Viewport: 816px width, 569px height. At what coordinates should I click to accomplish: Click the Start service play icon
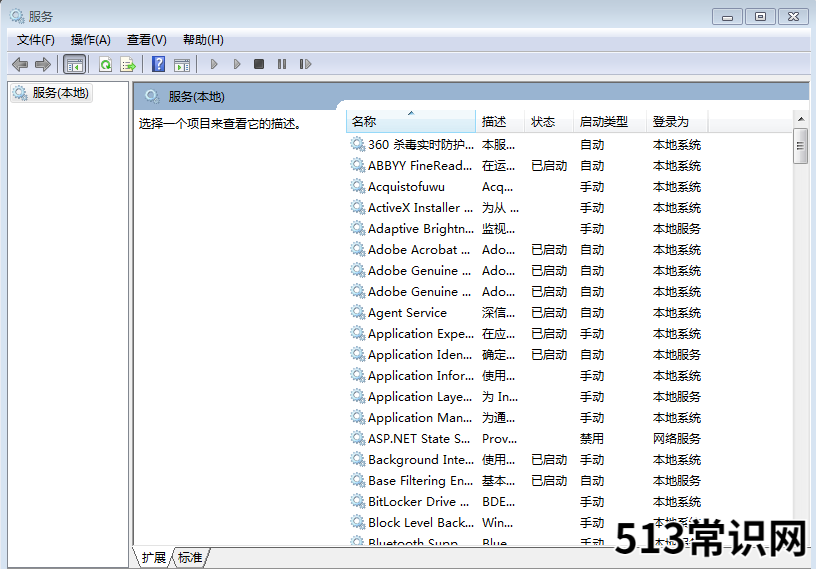(213, 65)
